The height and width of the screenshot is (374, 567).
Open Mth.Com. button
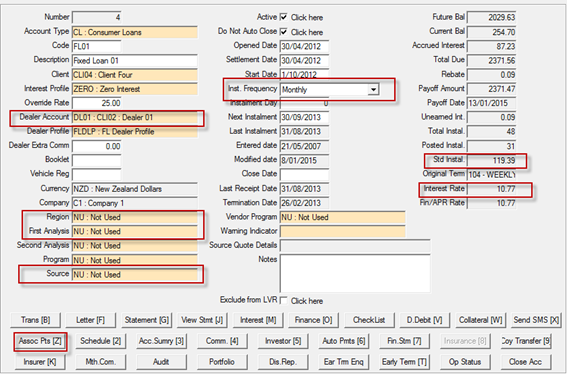[x=101, y=362]
